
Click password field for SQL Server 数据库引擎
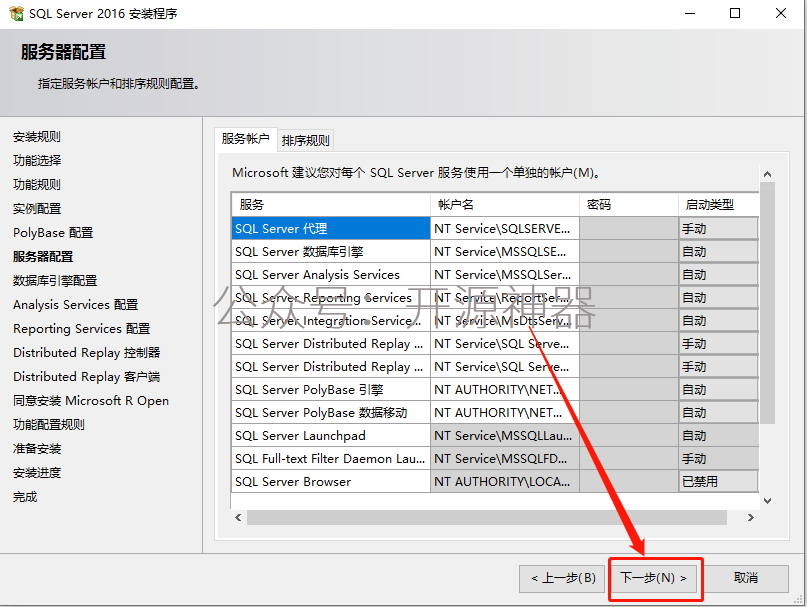[x=628, y=251]
